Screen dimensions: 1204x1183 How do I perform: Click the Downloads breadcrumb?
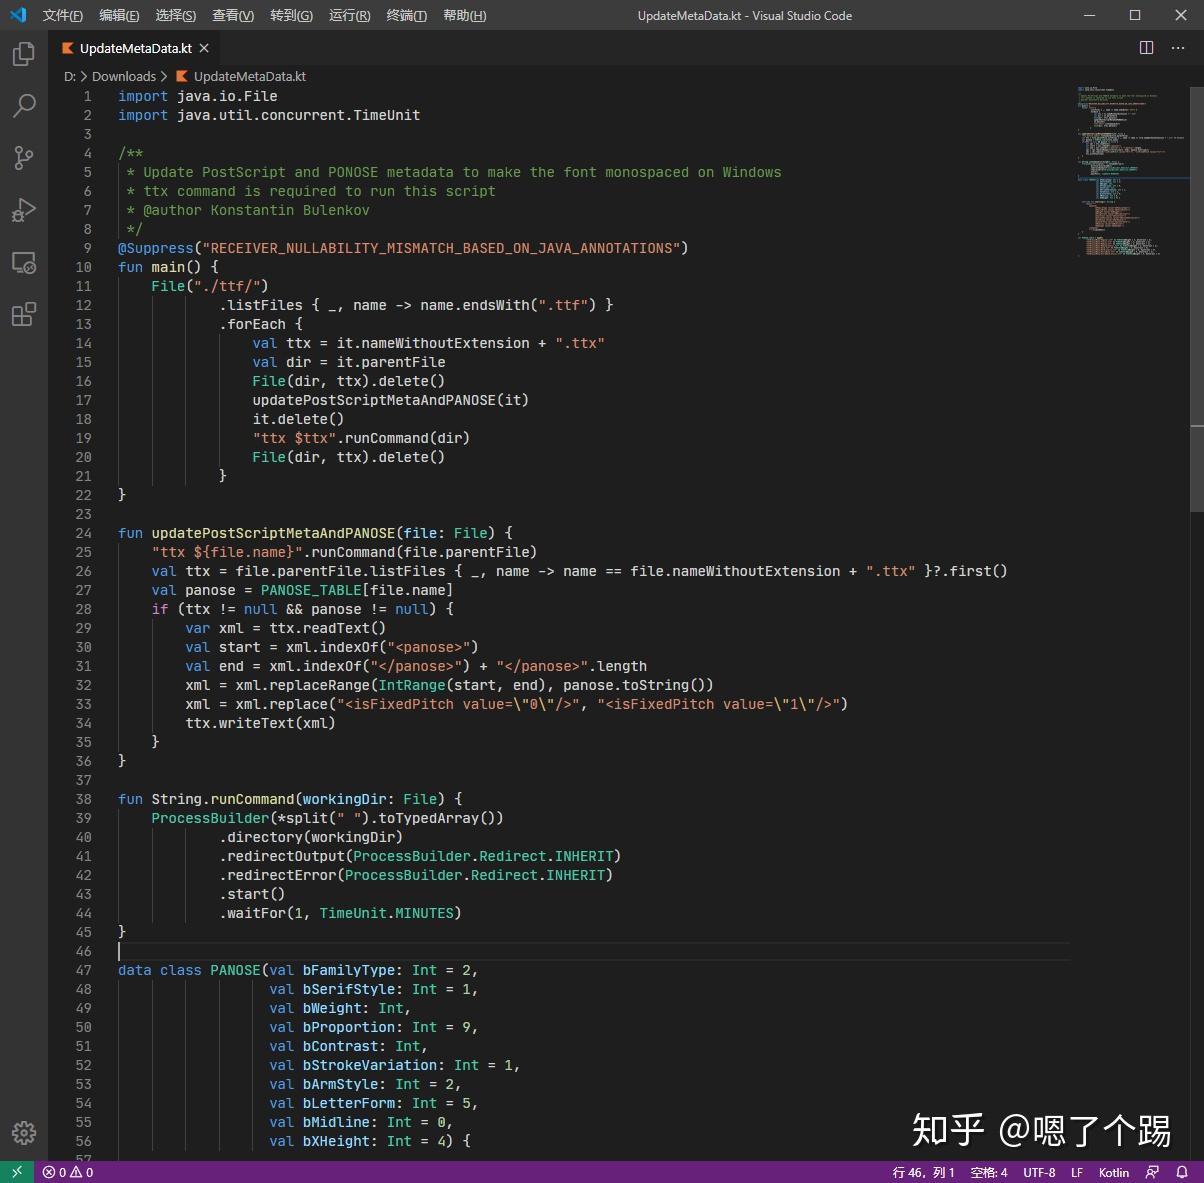pos(122,76)
